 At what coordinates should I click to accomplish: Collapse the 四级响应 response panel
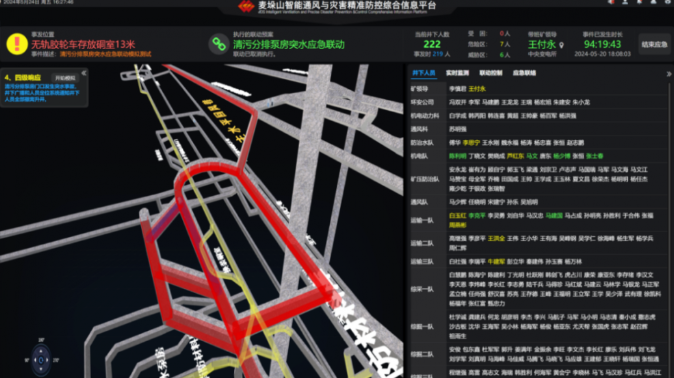[x=84, y=73]
